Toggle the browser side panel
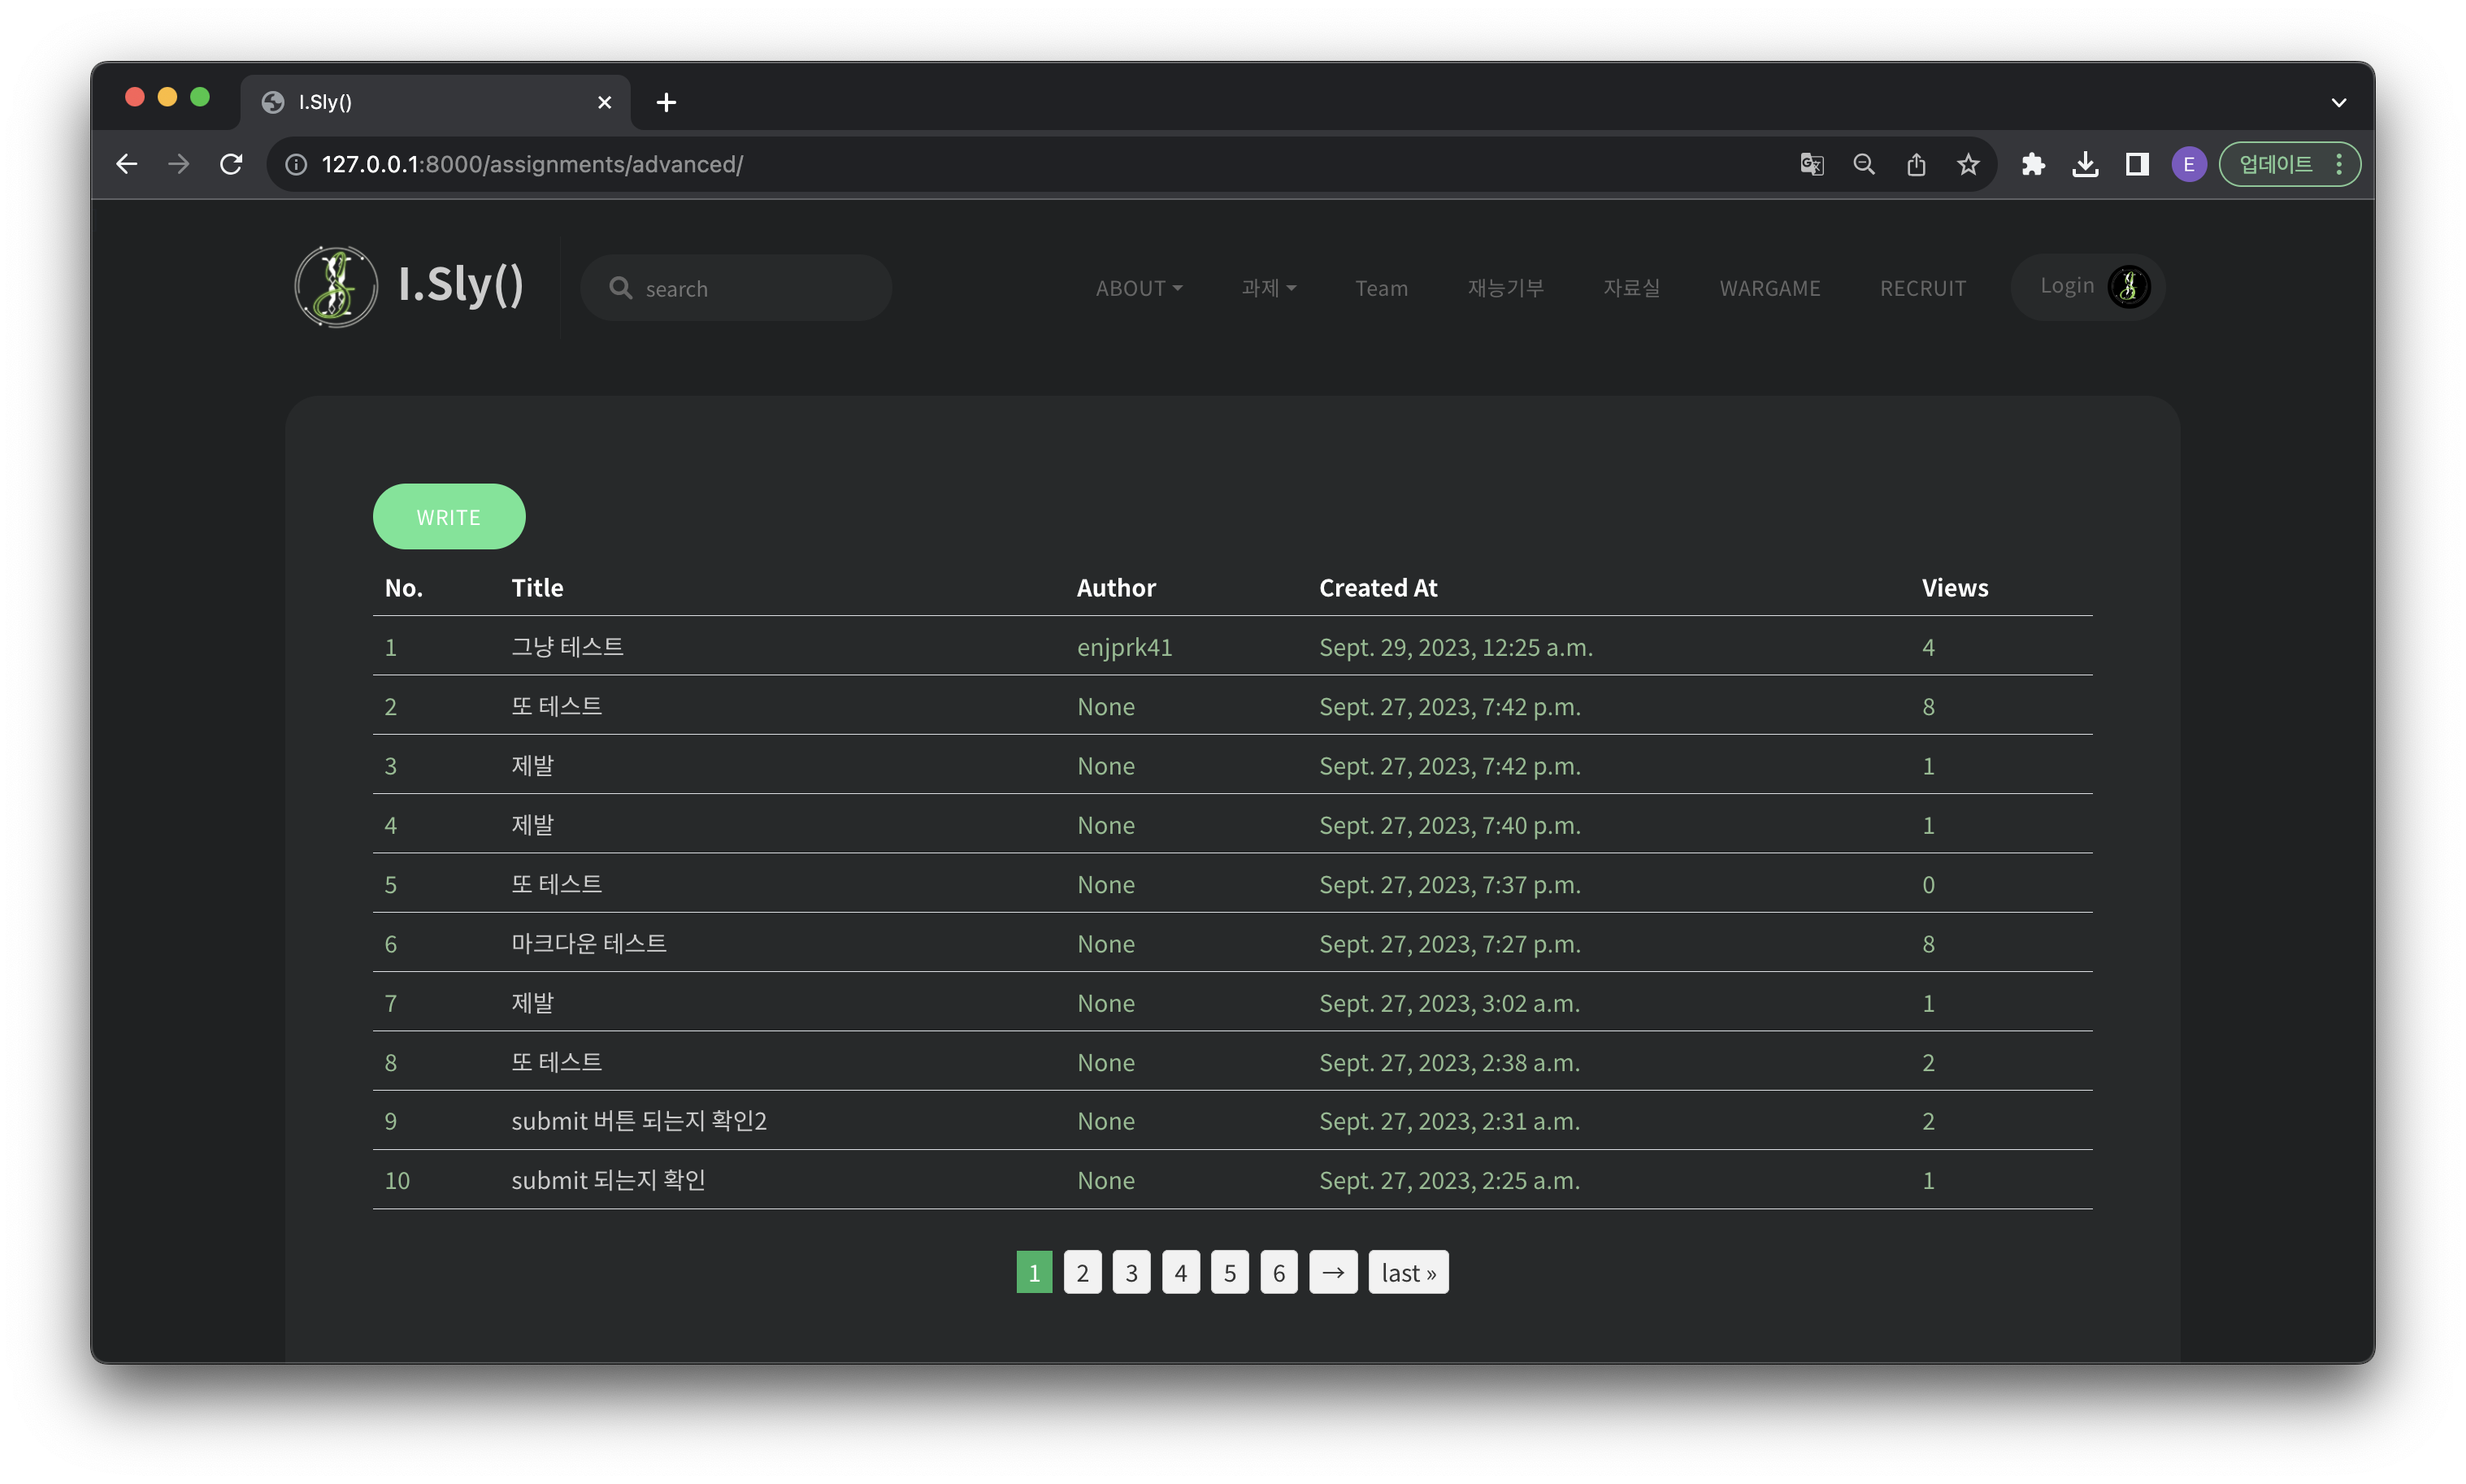Viewport: 2466px width, 1484px height. tap(2137, 164)
